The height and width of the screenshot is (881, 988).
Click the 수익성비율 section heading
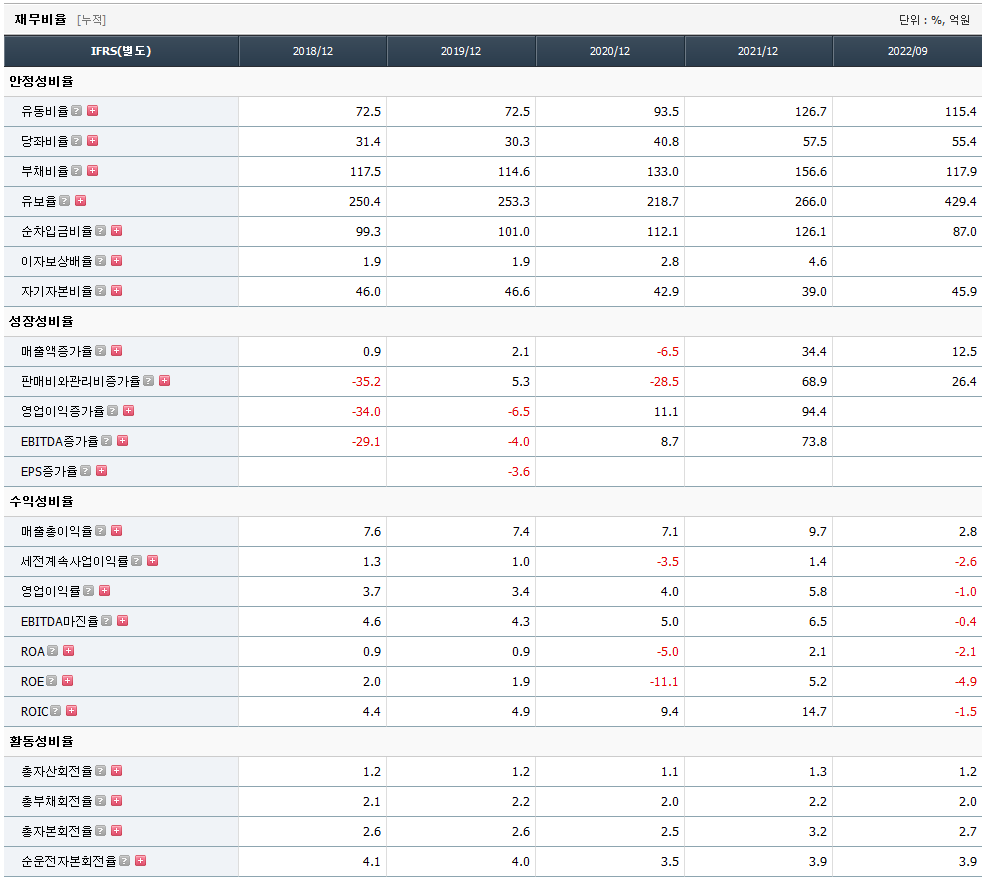(x=41, y=501)
